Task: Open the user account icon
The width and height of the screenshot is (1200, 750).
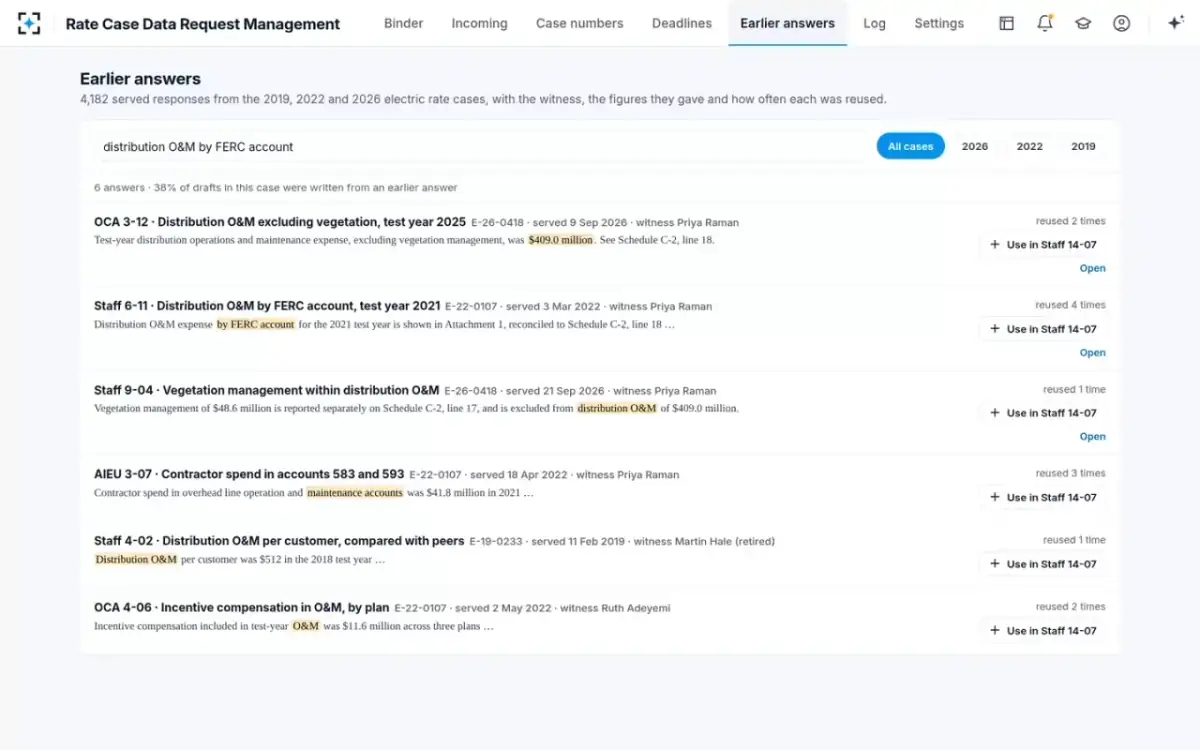Action: tap(1122, 23)
